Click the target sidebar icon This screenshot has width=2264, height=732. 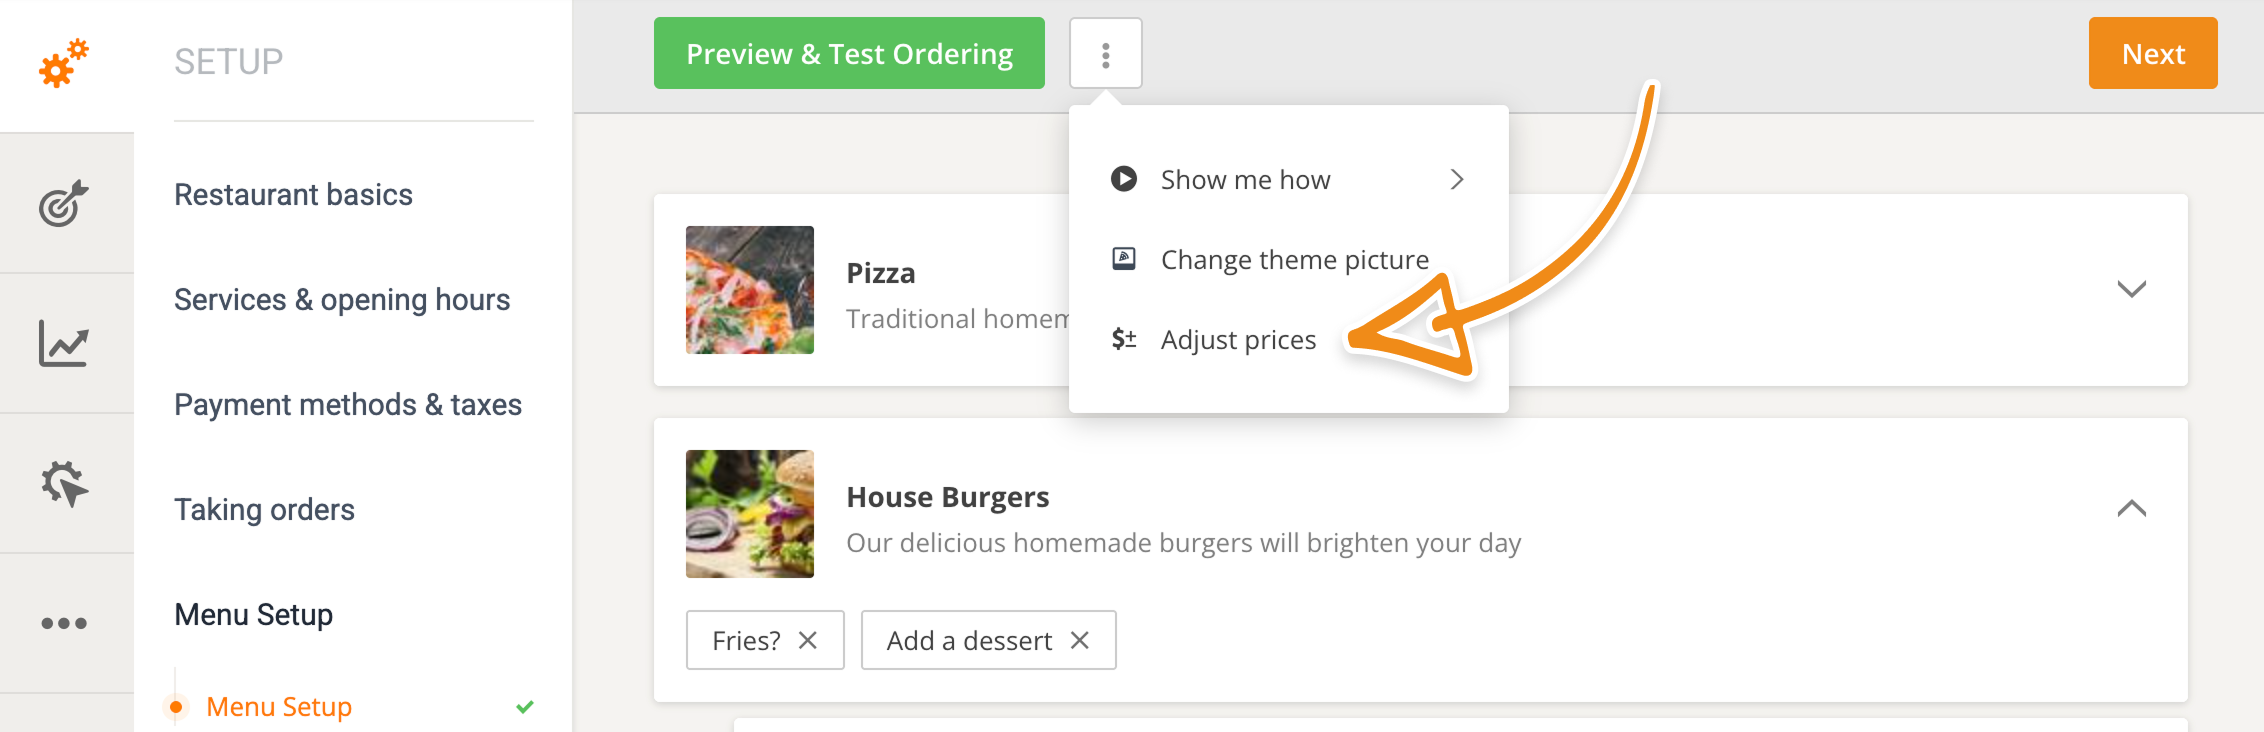click(64, 203)
